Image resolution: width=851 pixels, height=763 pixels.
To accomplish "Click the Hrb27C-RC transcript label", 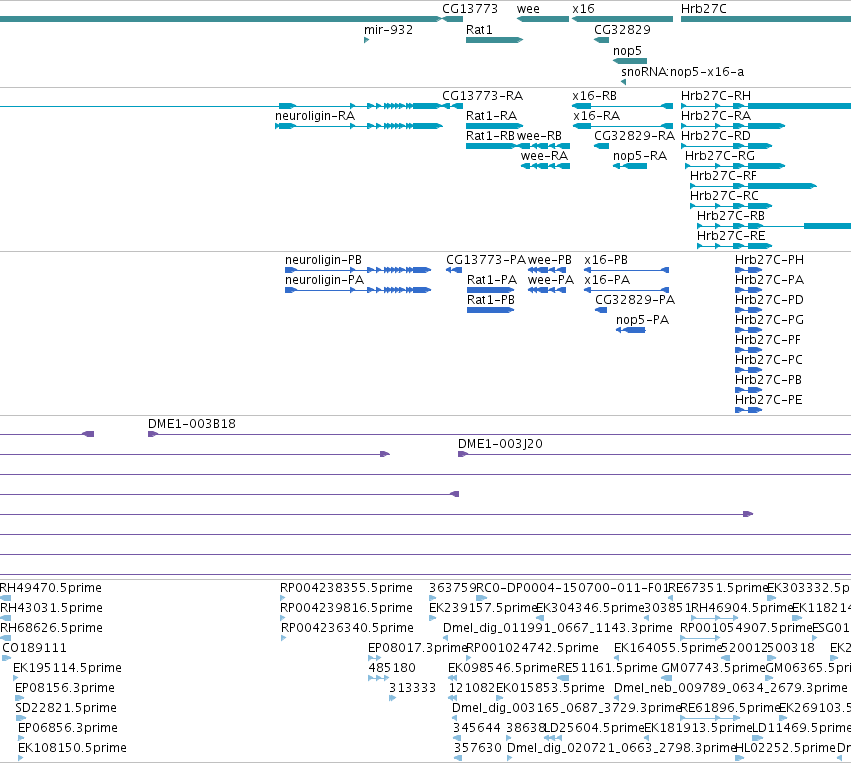I will point(724,196).
